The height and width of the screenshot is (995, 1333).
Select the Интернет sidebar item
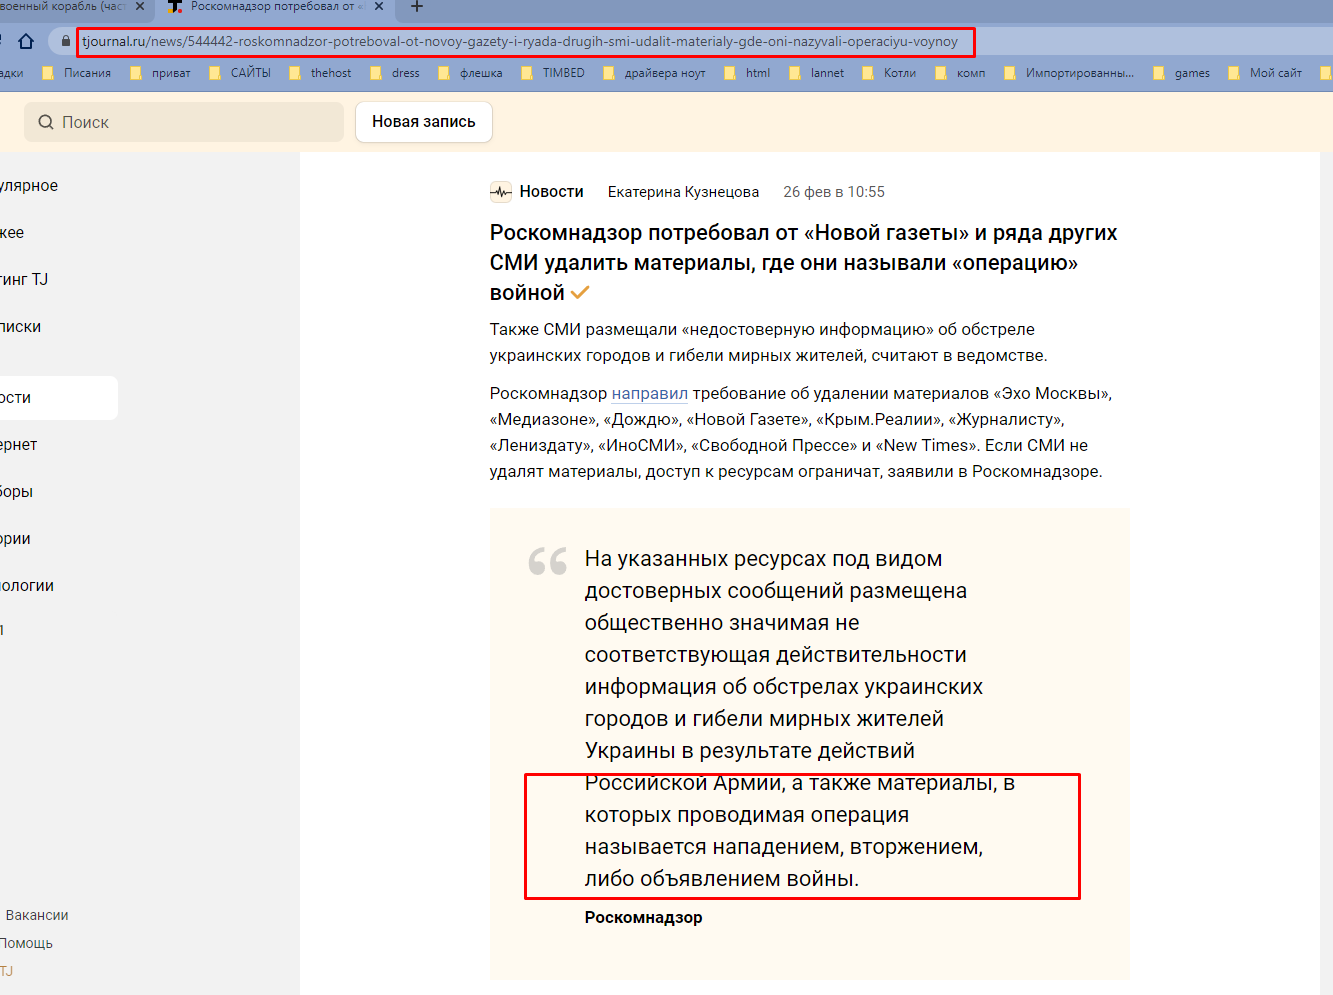coord(19,445)
